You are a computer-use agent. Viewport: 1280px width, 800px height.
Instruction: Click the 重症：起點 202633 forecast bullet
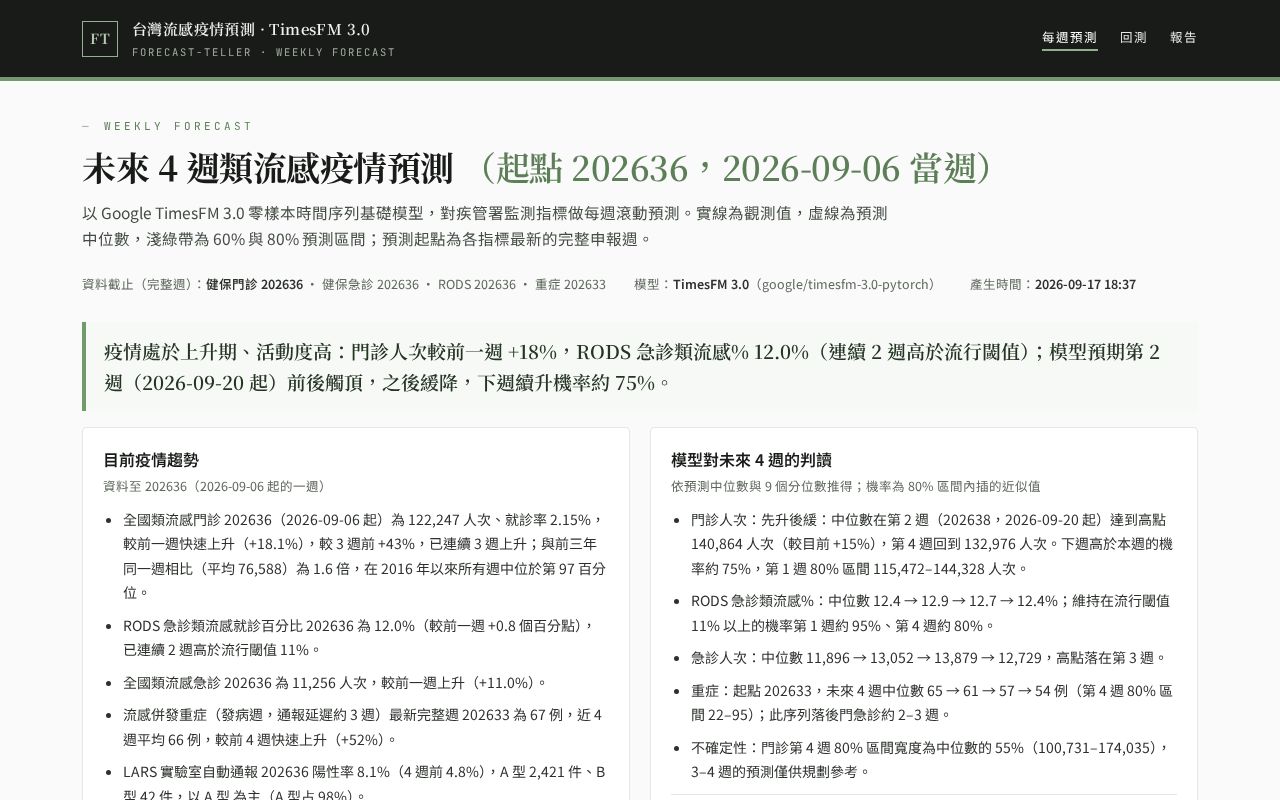tap(933, 703)
